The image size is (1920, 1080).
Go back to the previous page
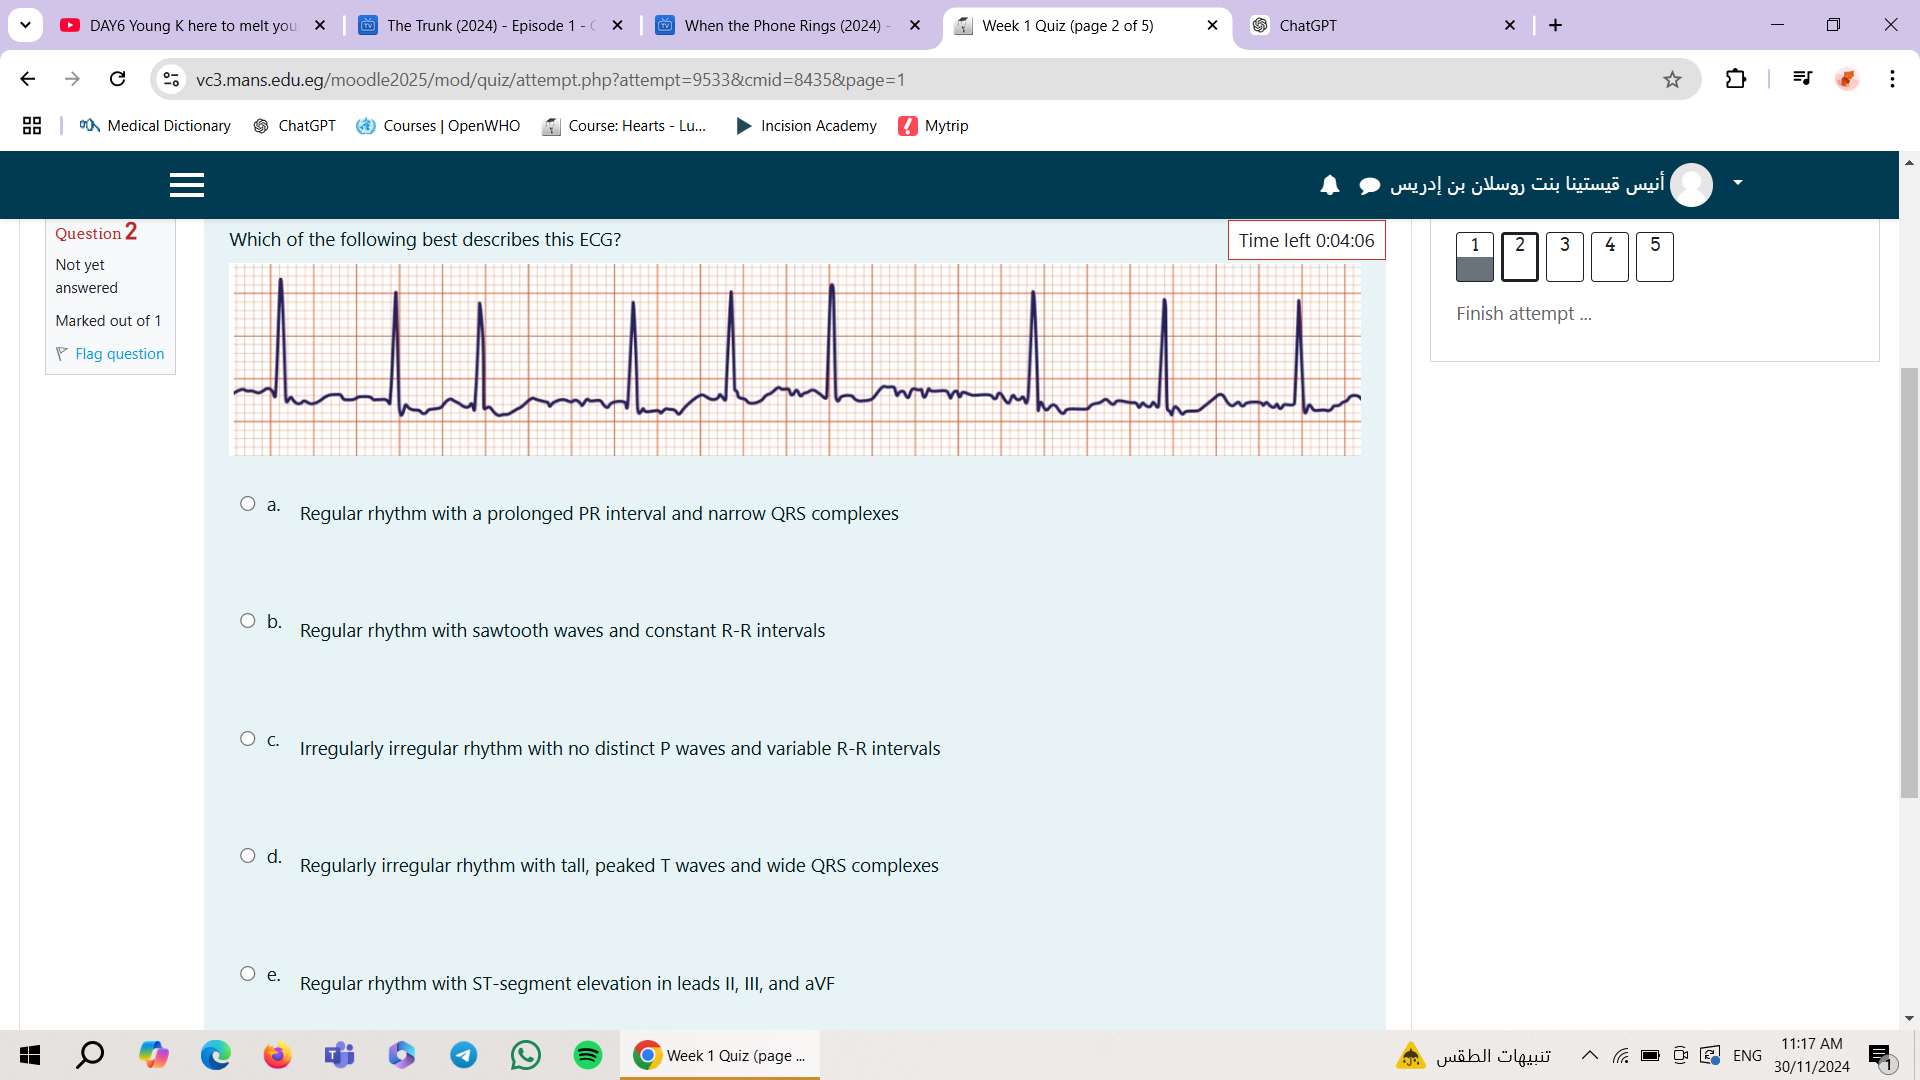coord(28,79)
